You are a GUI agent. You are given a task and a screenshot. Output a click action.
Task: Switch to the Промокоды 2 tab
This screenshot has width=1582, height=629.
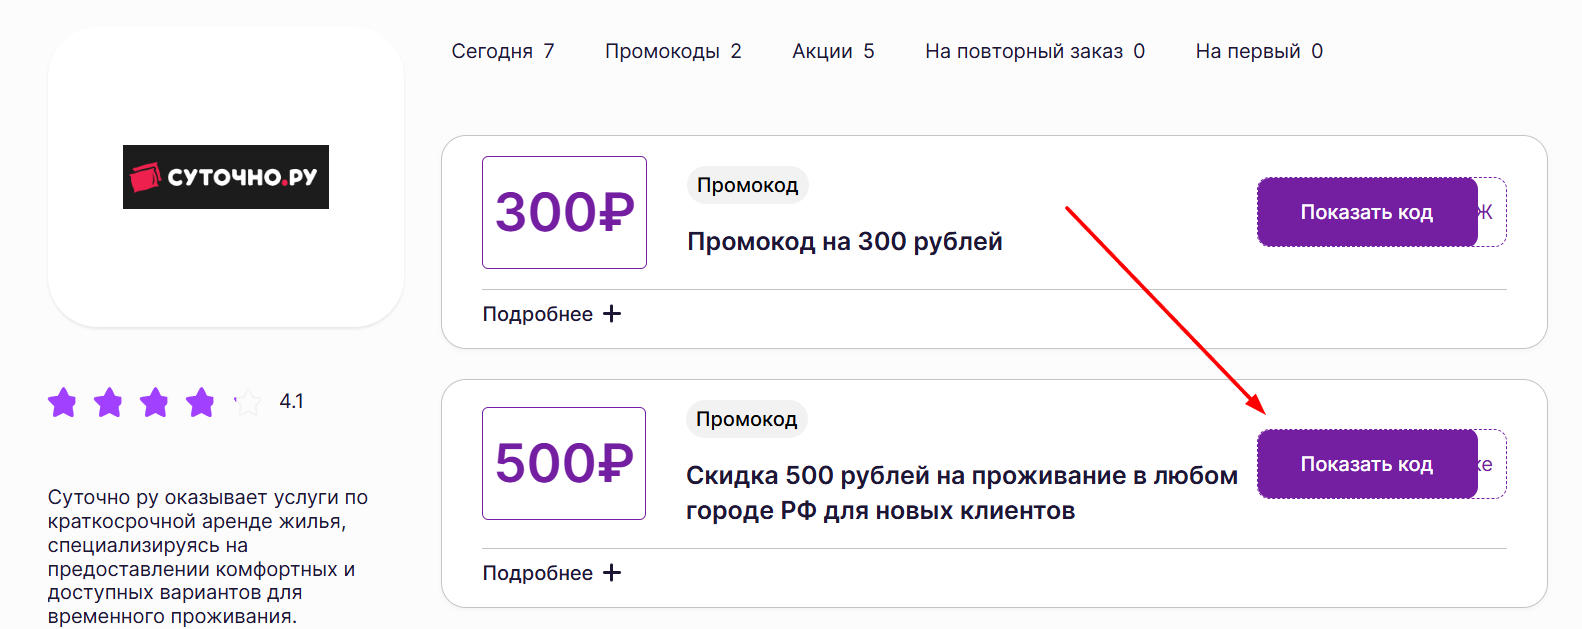click(x=673, y=51)
